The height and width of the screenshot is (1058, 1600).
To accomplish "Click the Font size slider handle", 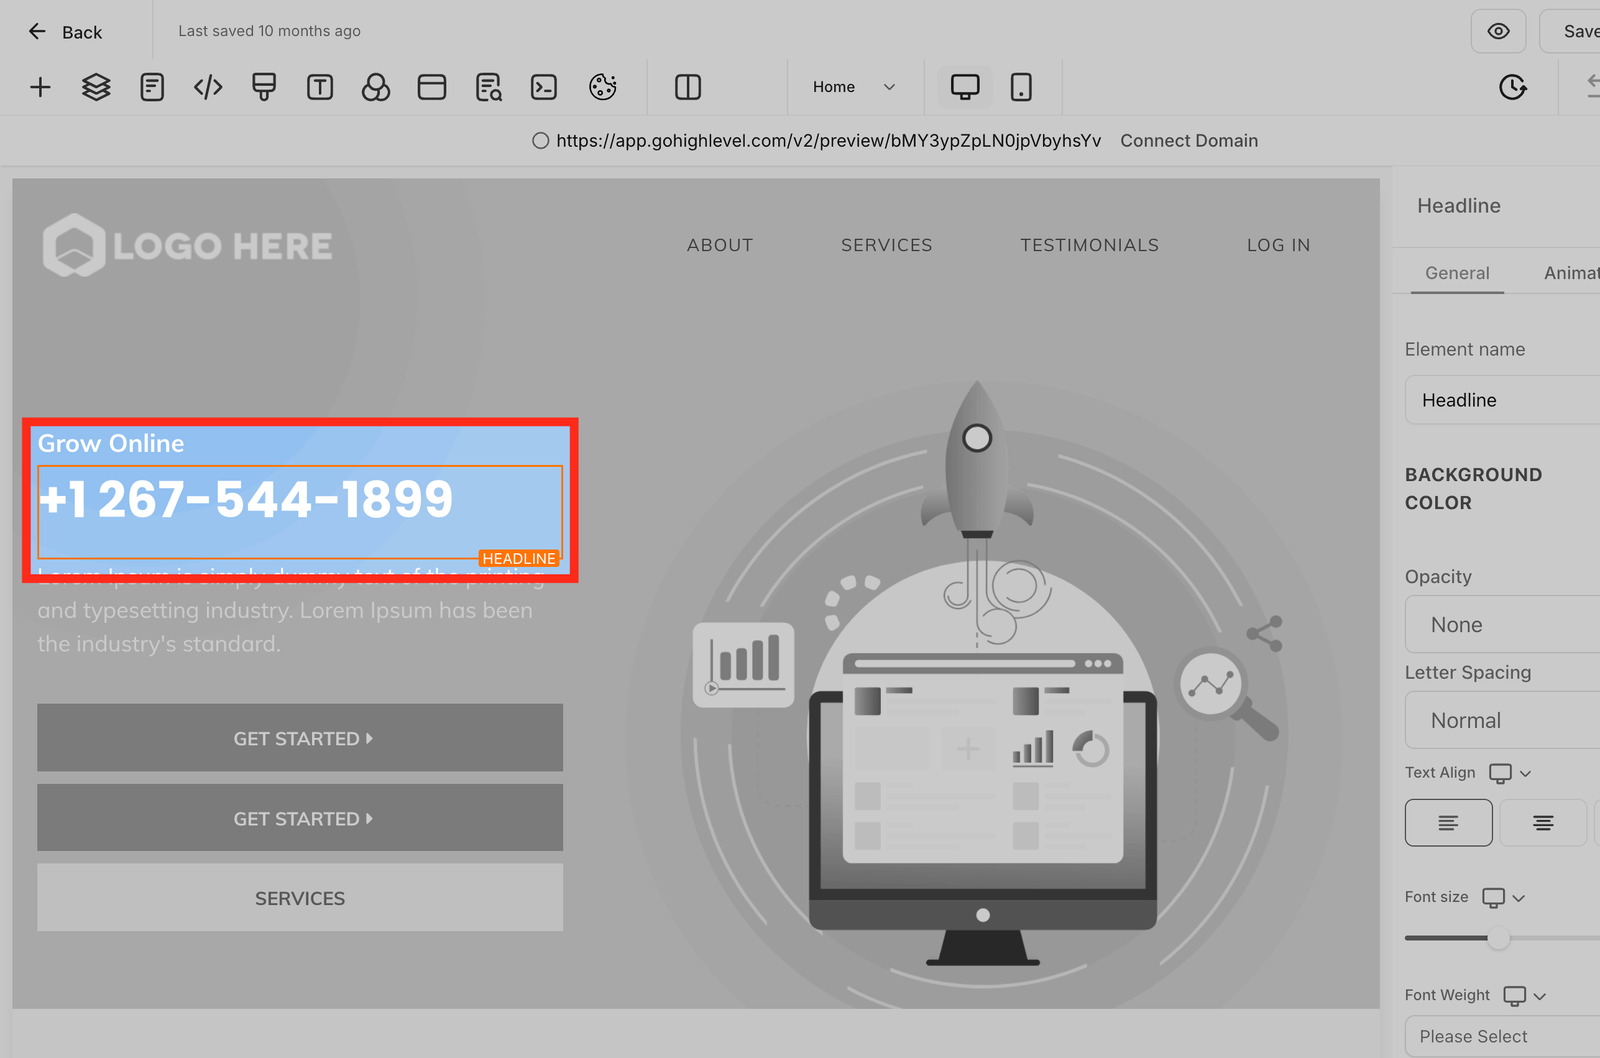I will click(1498, 938).
